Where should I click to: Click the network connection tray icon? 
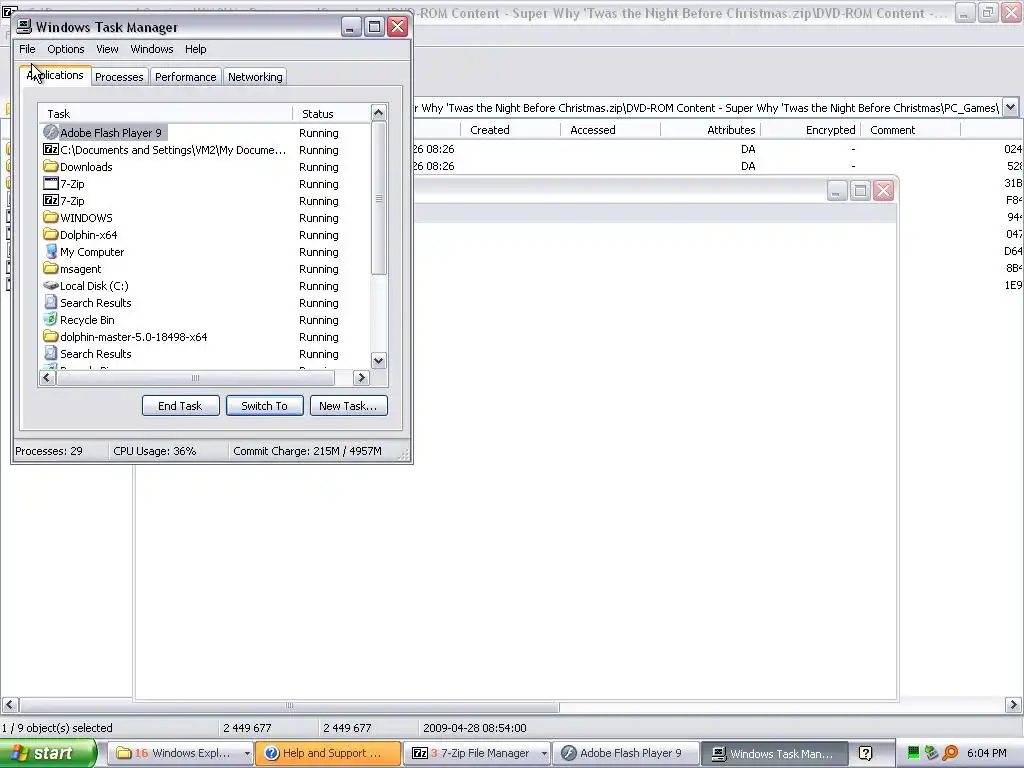pyautogui.click(x=931, y=754)
